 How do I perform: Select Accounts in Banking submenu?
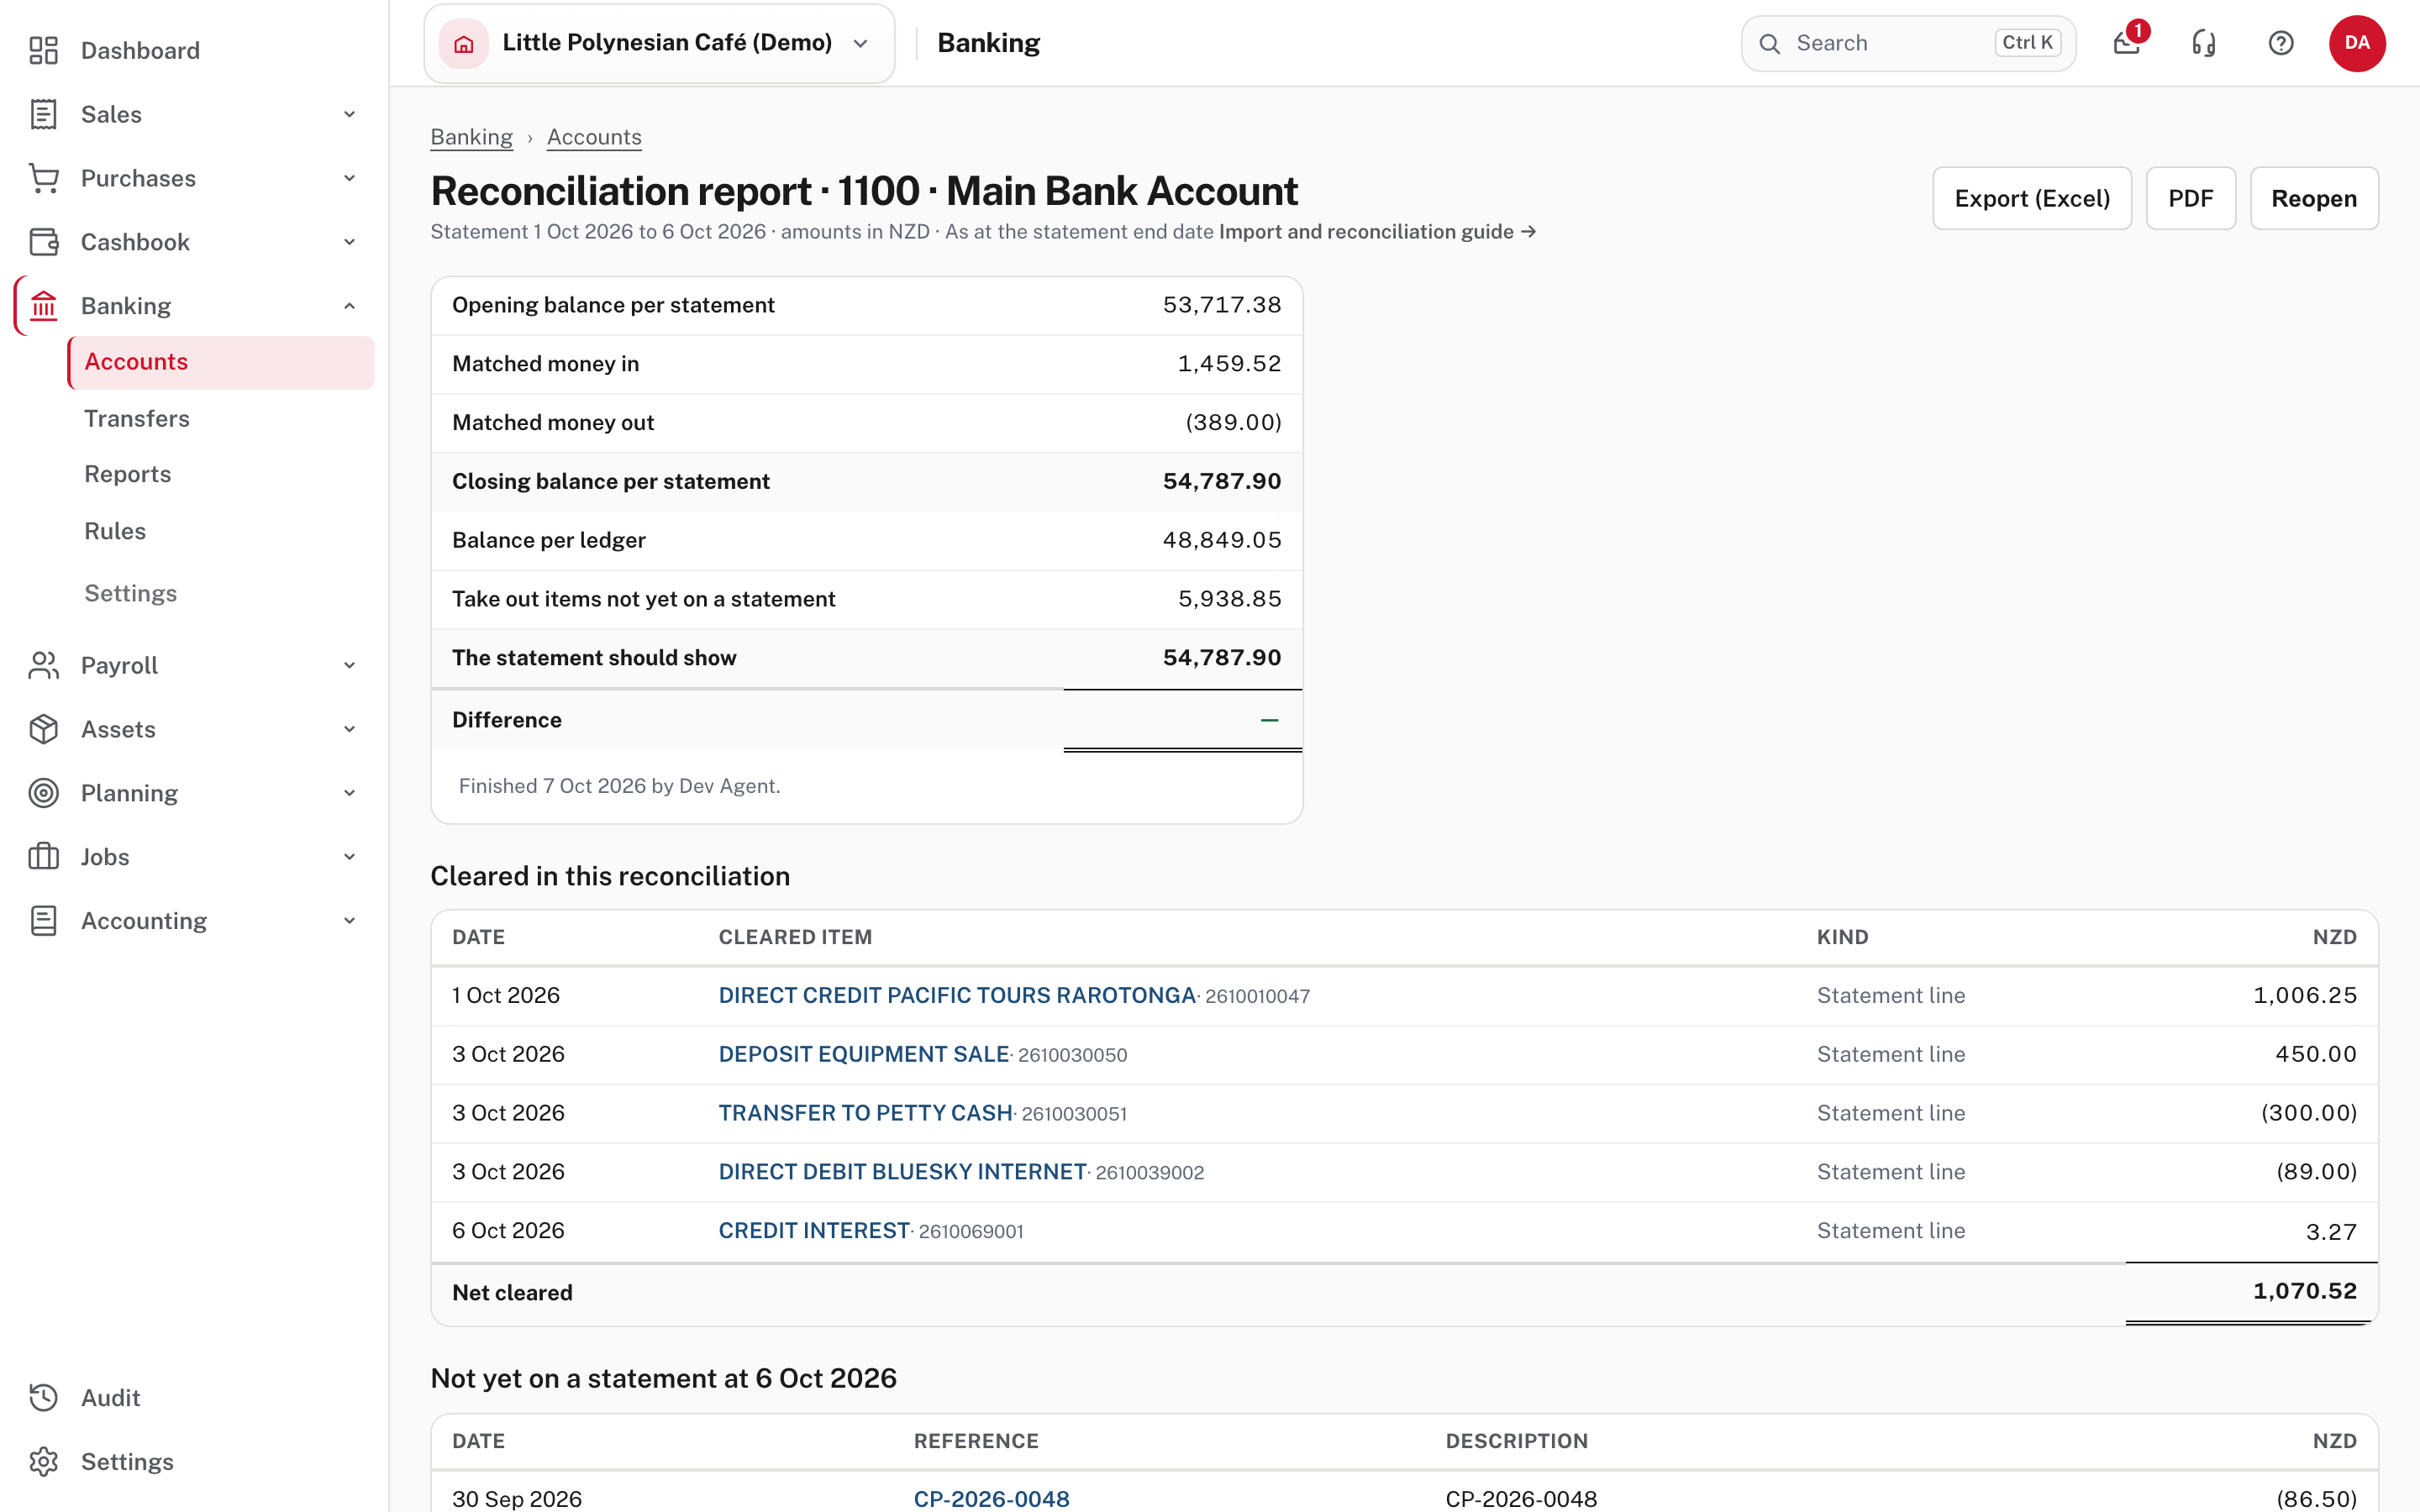click(221, 362)
